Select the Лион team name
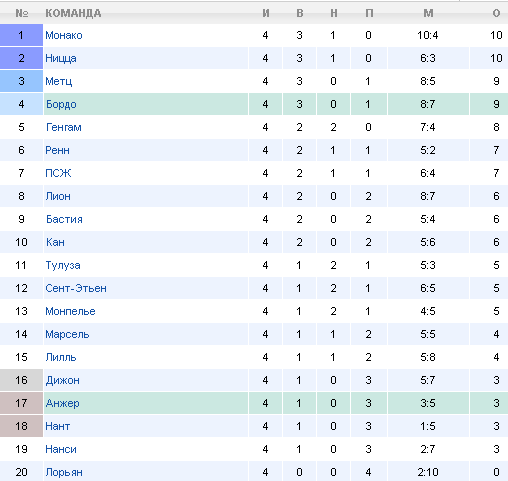Viewport: 508px width, 481px height. coord(58,196)
